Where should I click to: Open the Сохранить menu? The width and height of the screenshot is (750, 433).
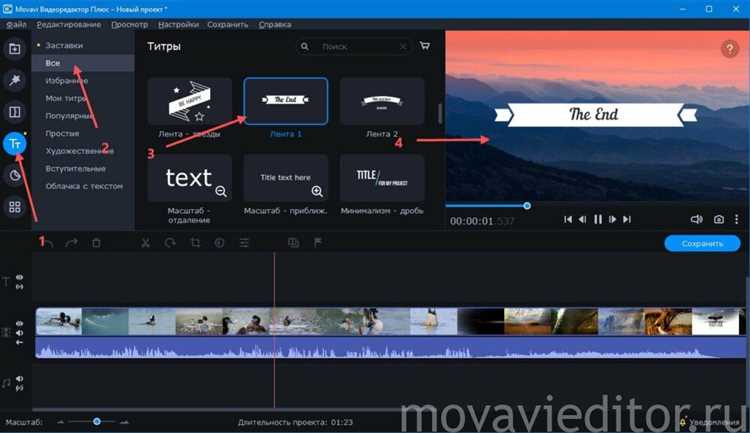tap(228, 24)
